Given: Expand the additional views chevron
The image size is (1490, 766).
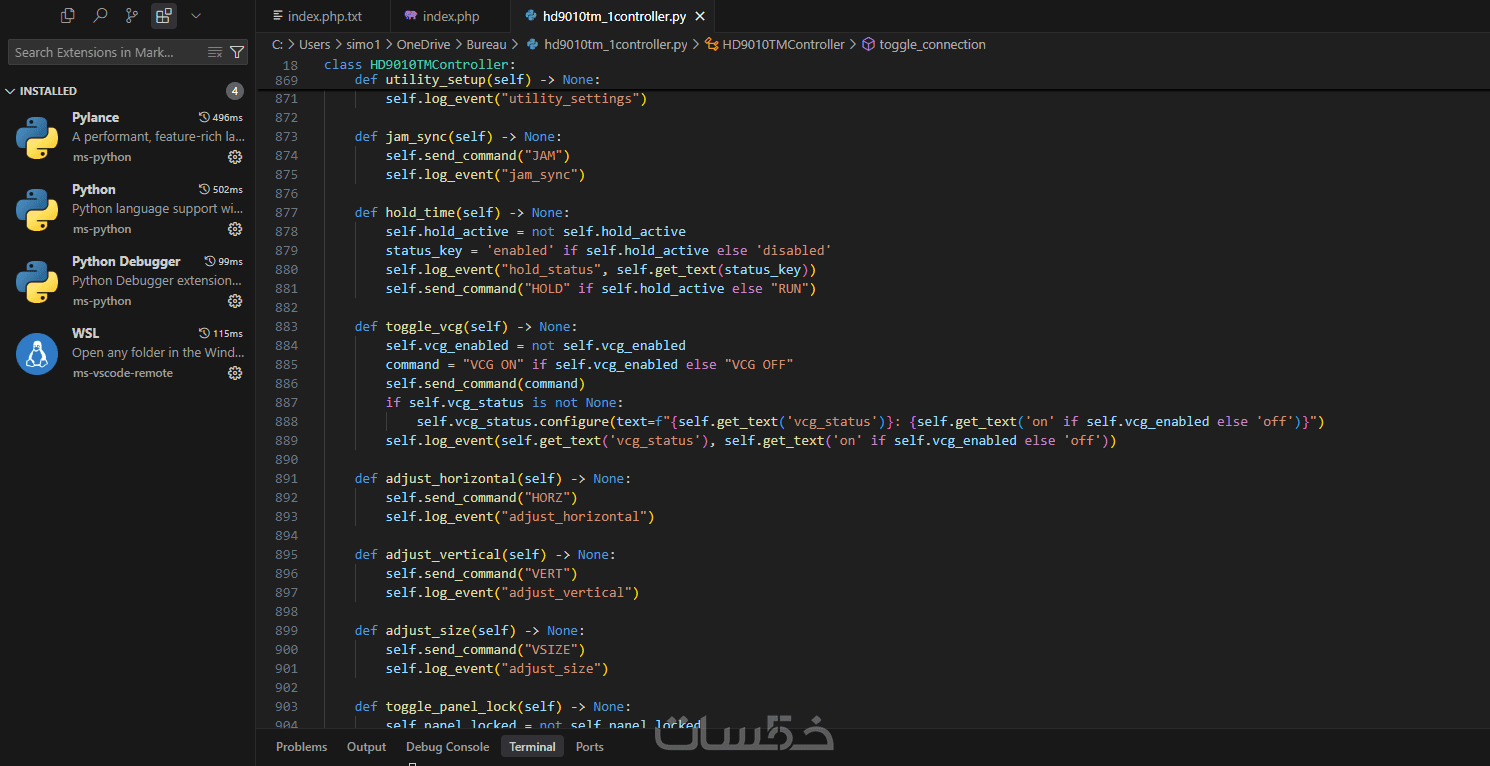Looking at the screenshot, I should 196,16.
